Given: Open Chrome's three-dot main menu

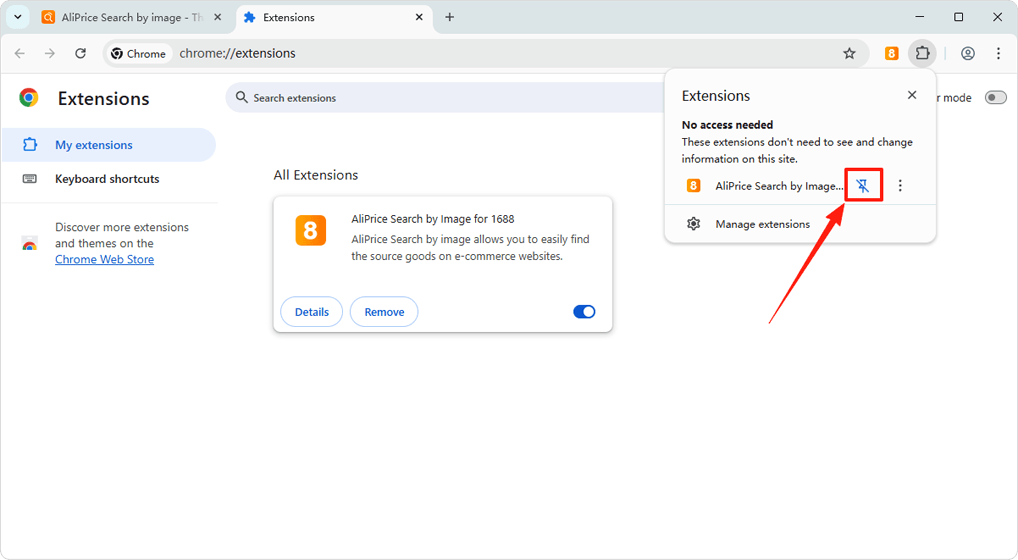Looking at the screenshot, I should coord(998,53).
